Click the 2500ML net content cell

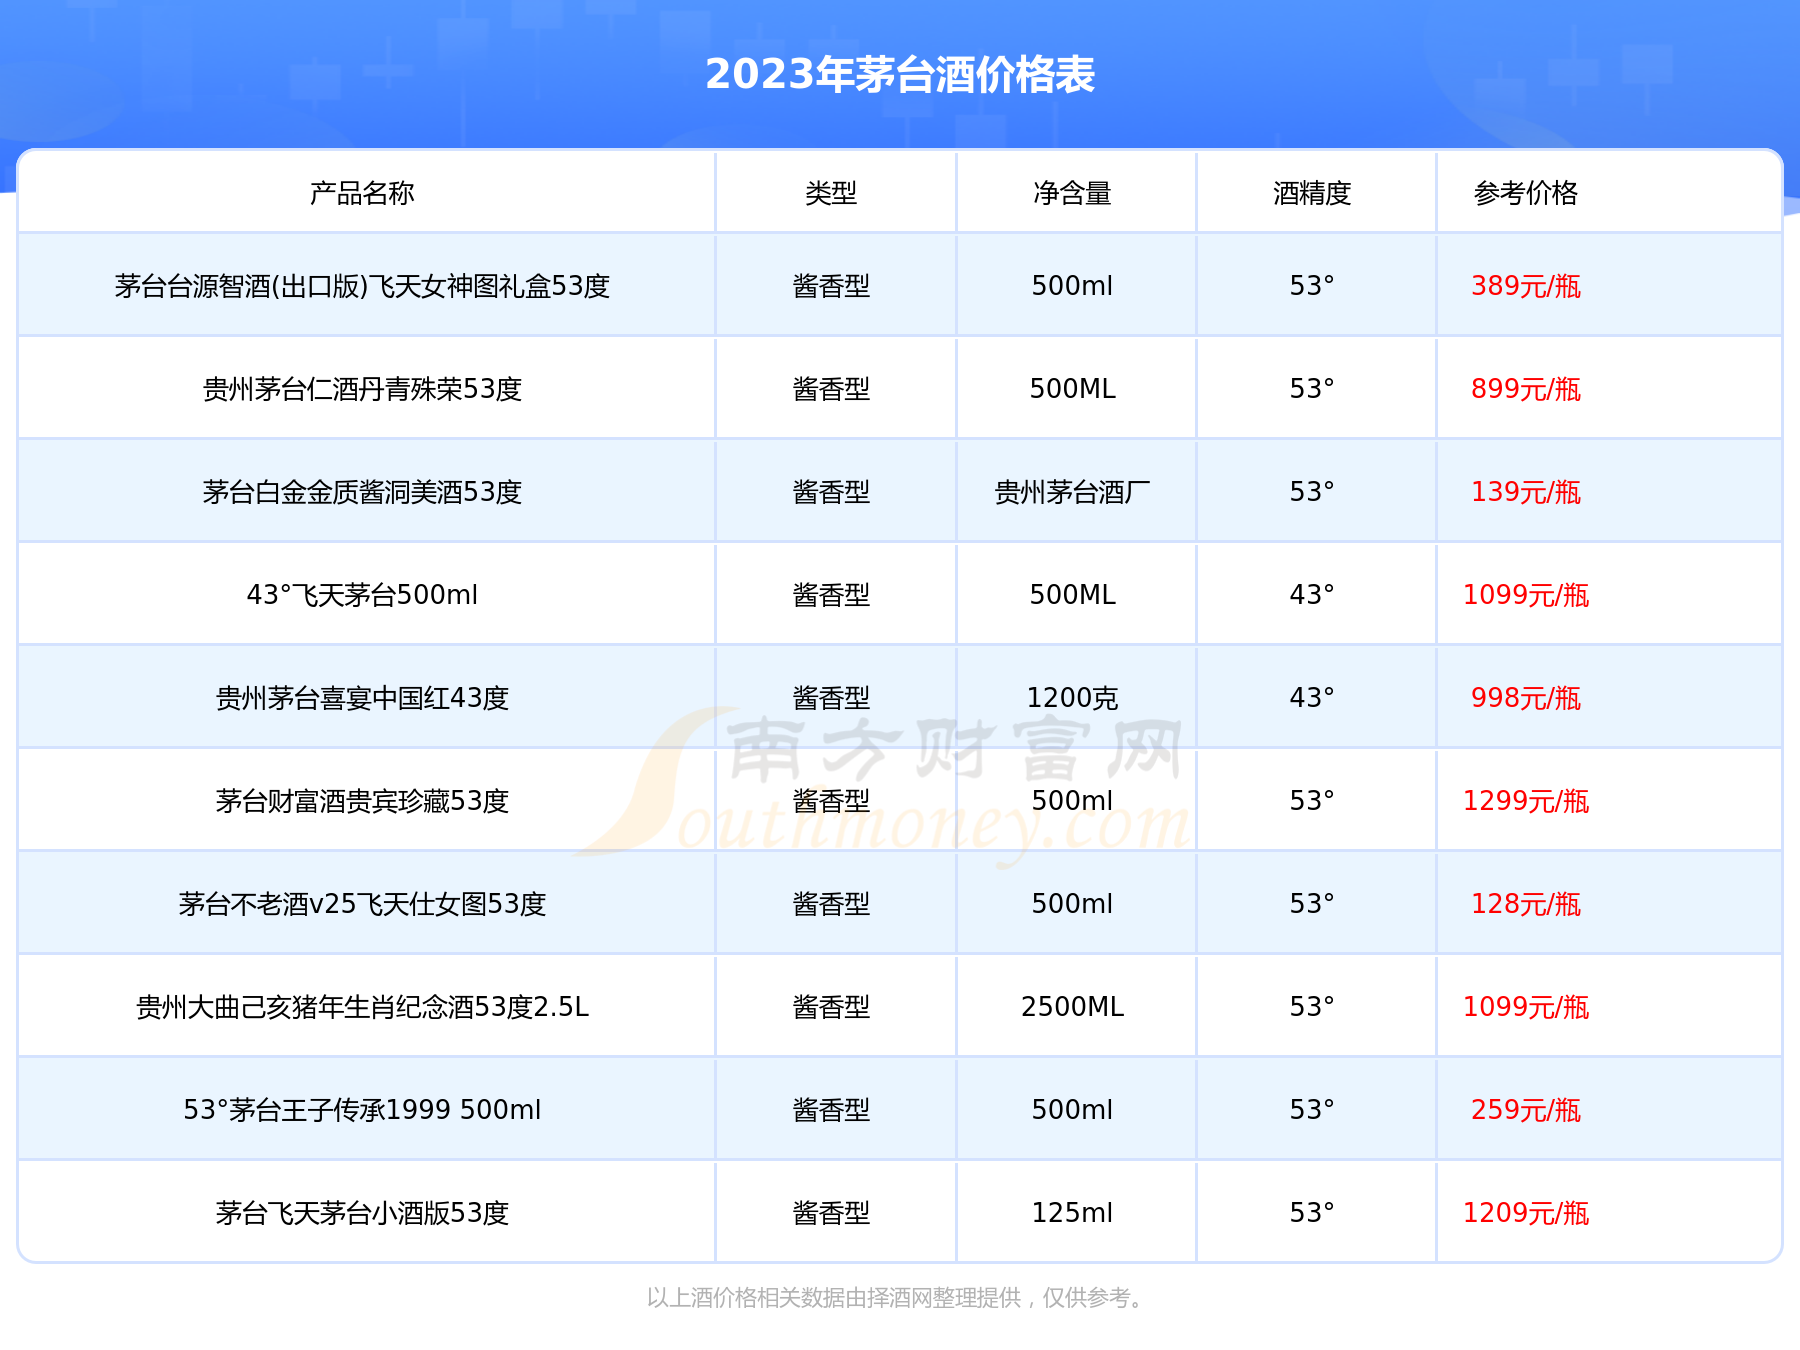coord(1072,1008)
